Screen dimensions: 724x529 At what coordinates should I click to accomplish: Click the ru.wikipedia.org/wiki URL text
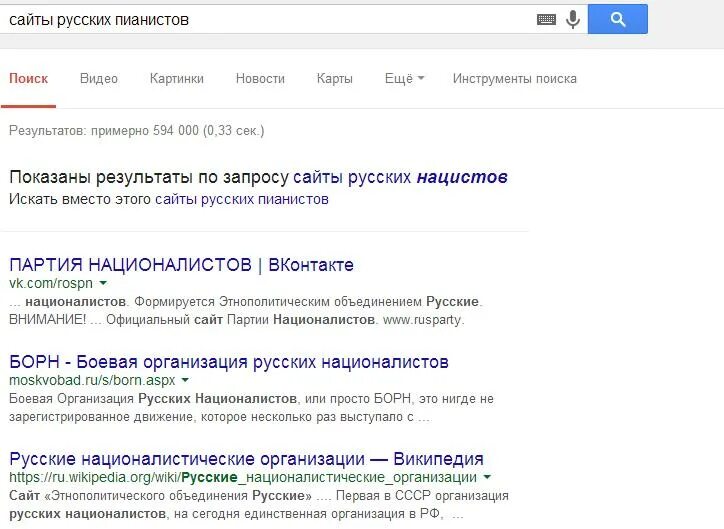243,477
